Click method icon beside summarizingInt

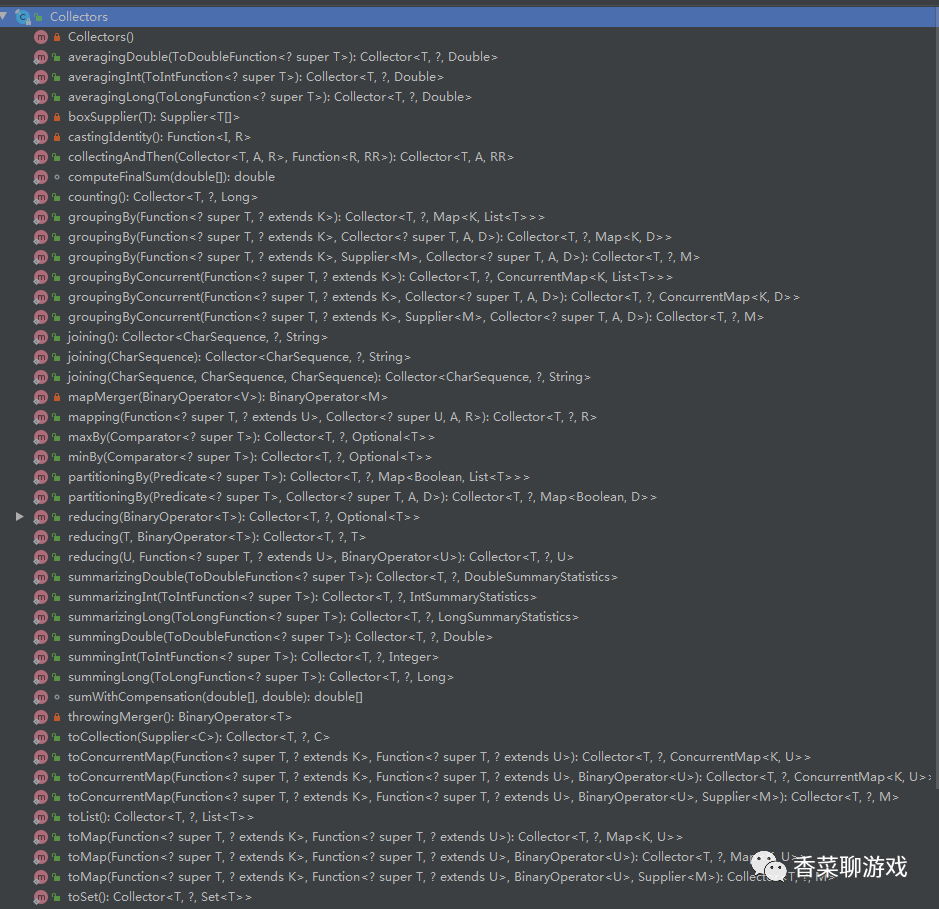pos(40,597)
